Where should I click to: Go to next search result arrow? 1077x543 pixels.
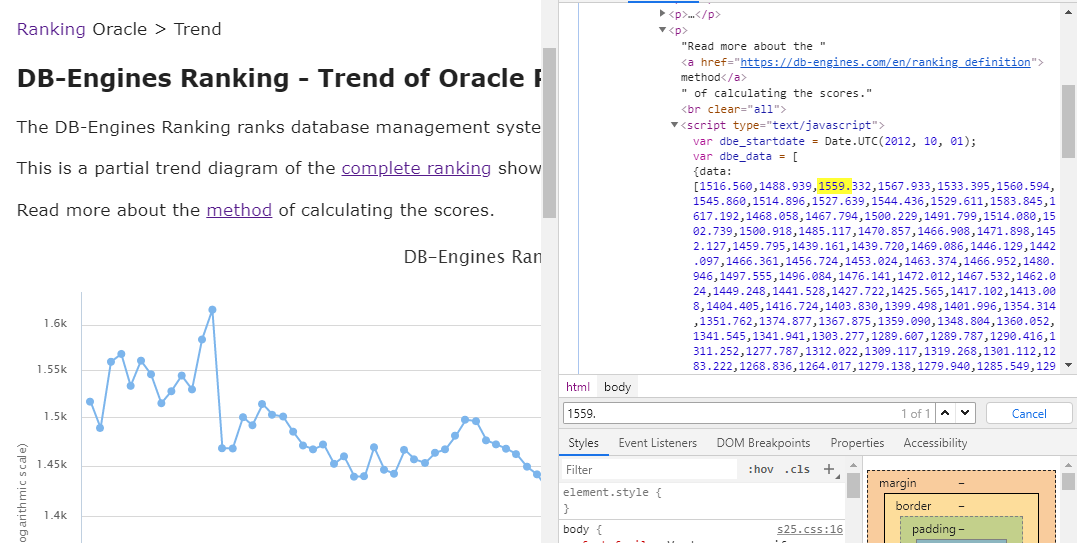point(965,413)
